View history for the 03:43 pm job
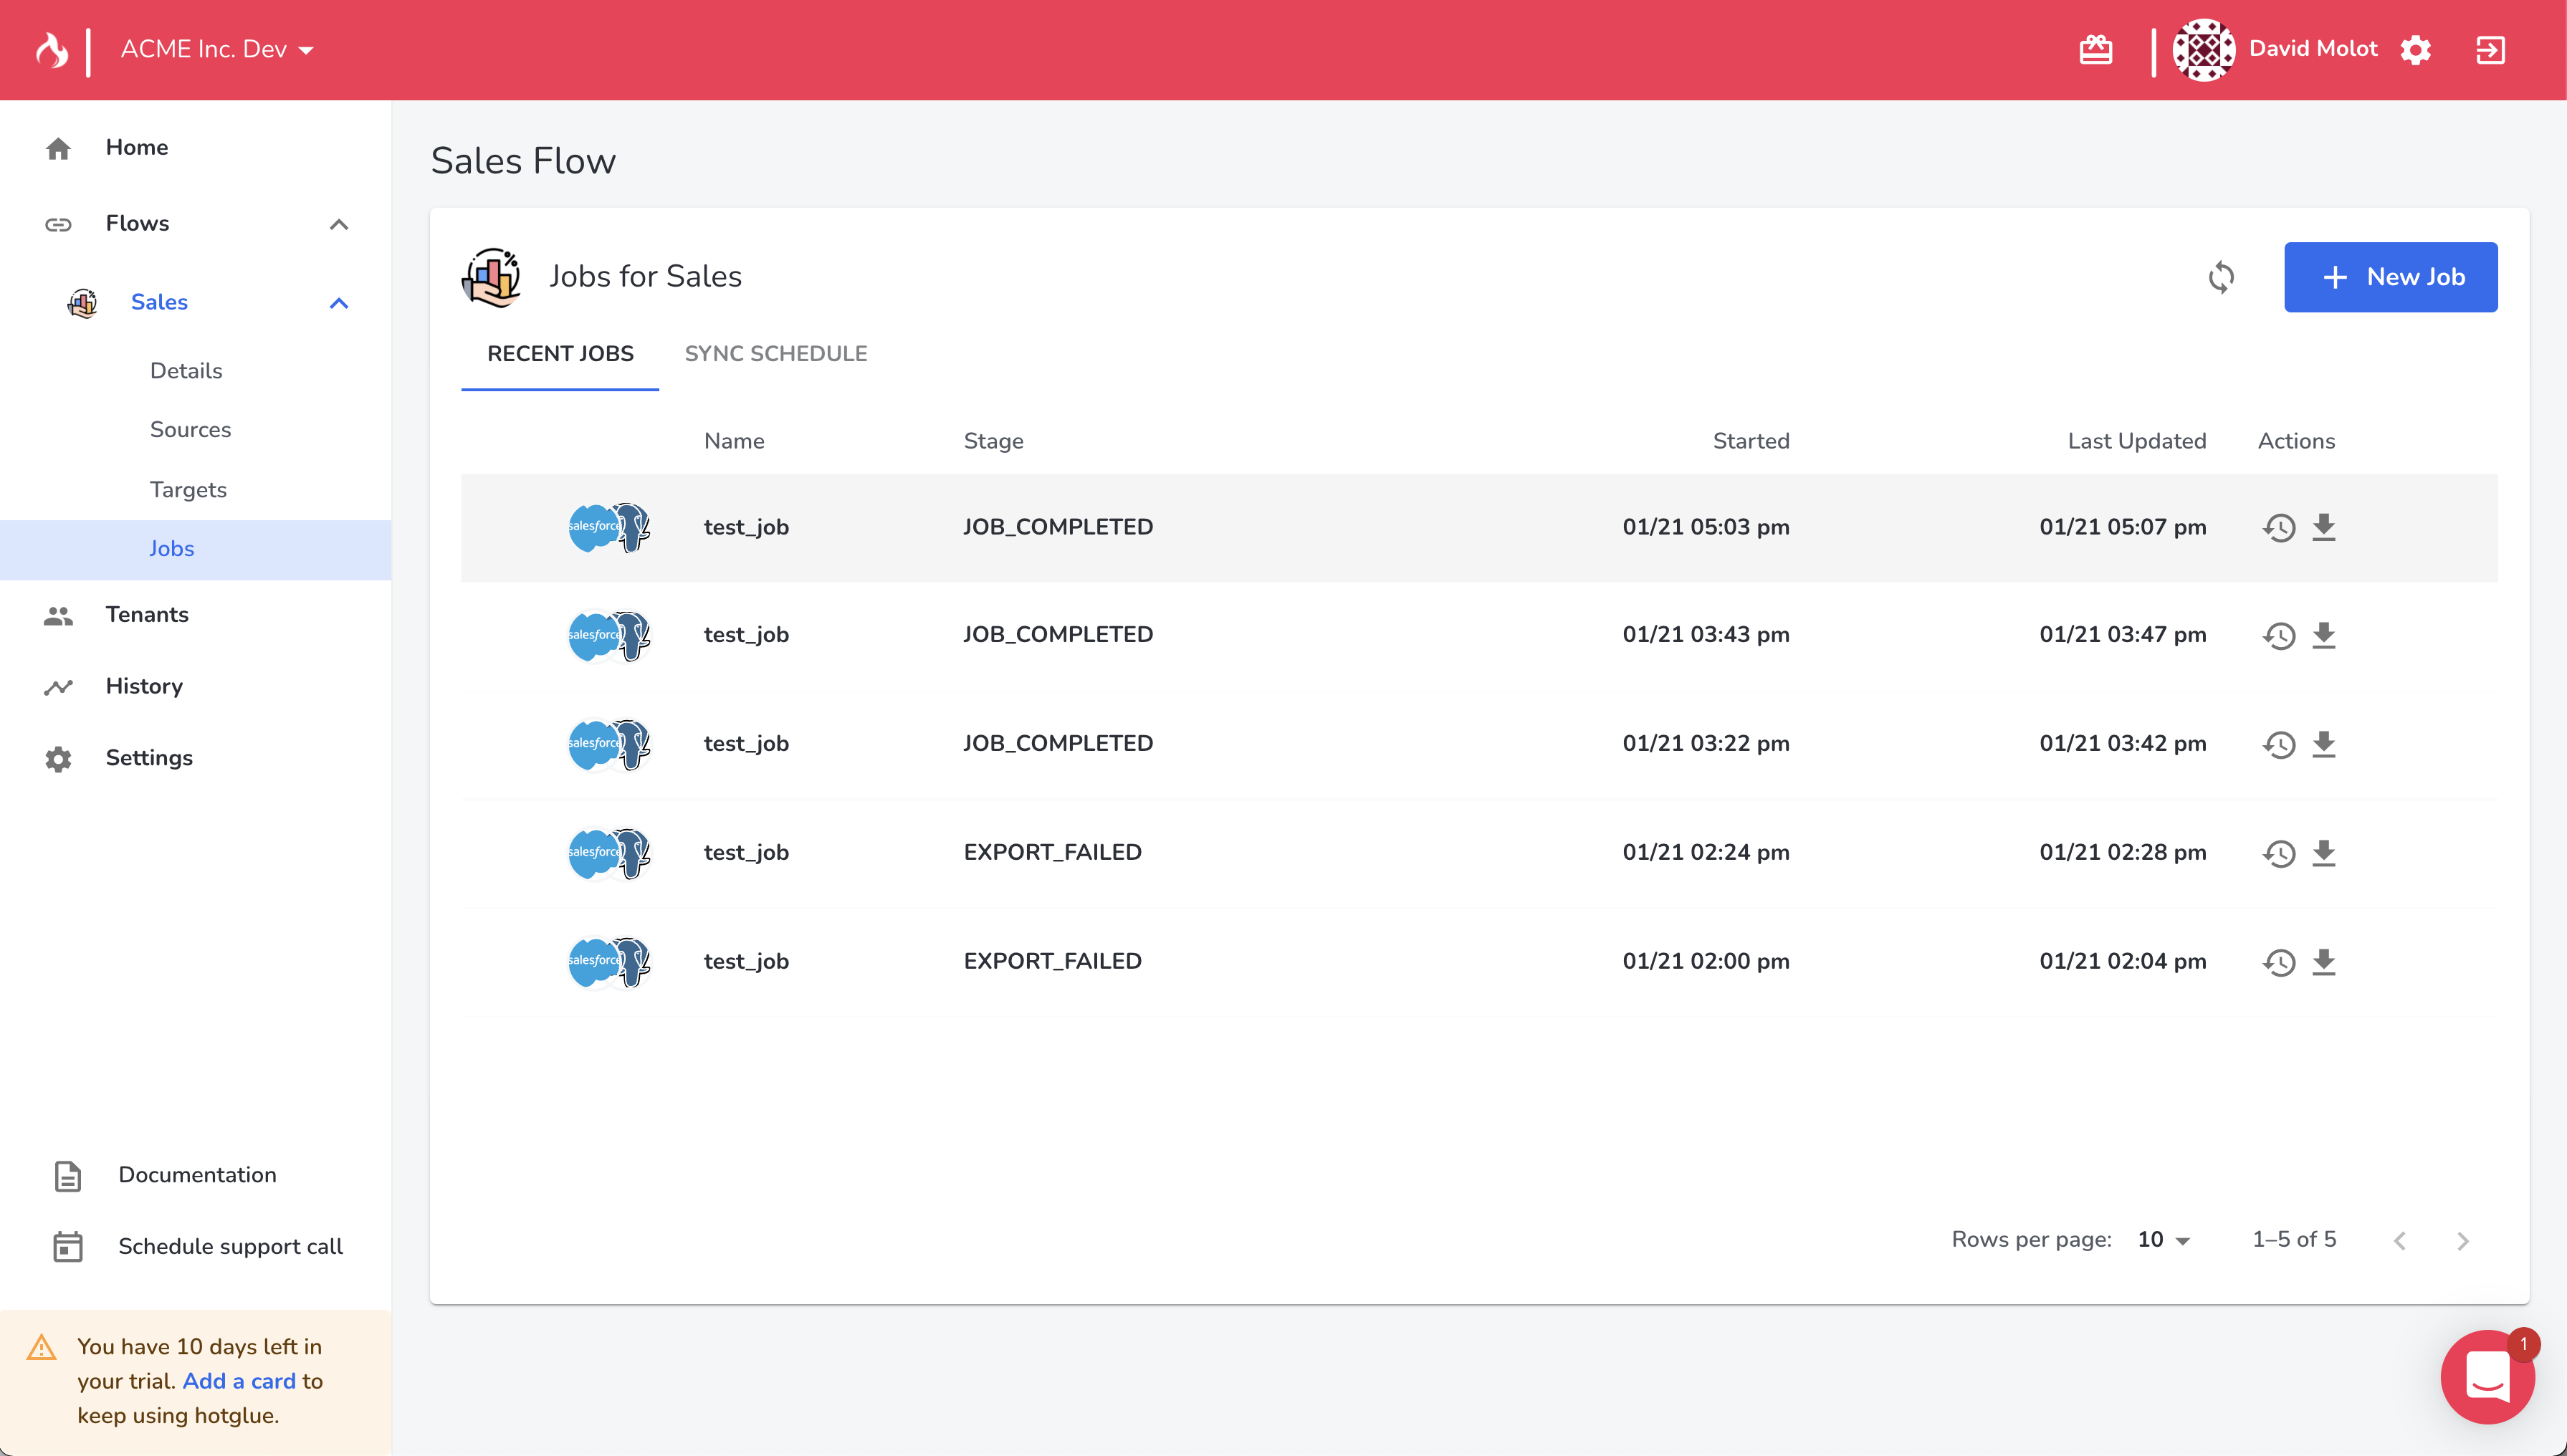2567x1456 pixels. tap(2279, 636)
